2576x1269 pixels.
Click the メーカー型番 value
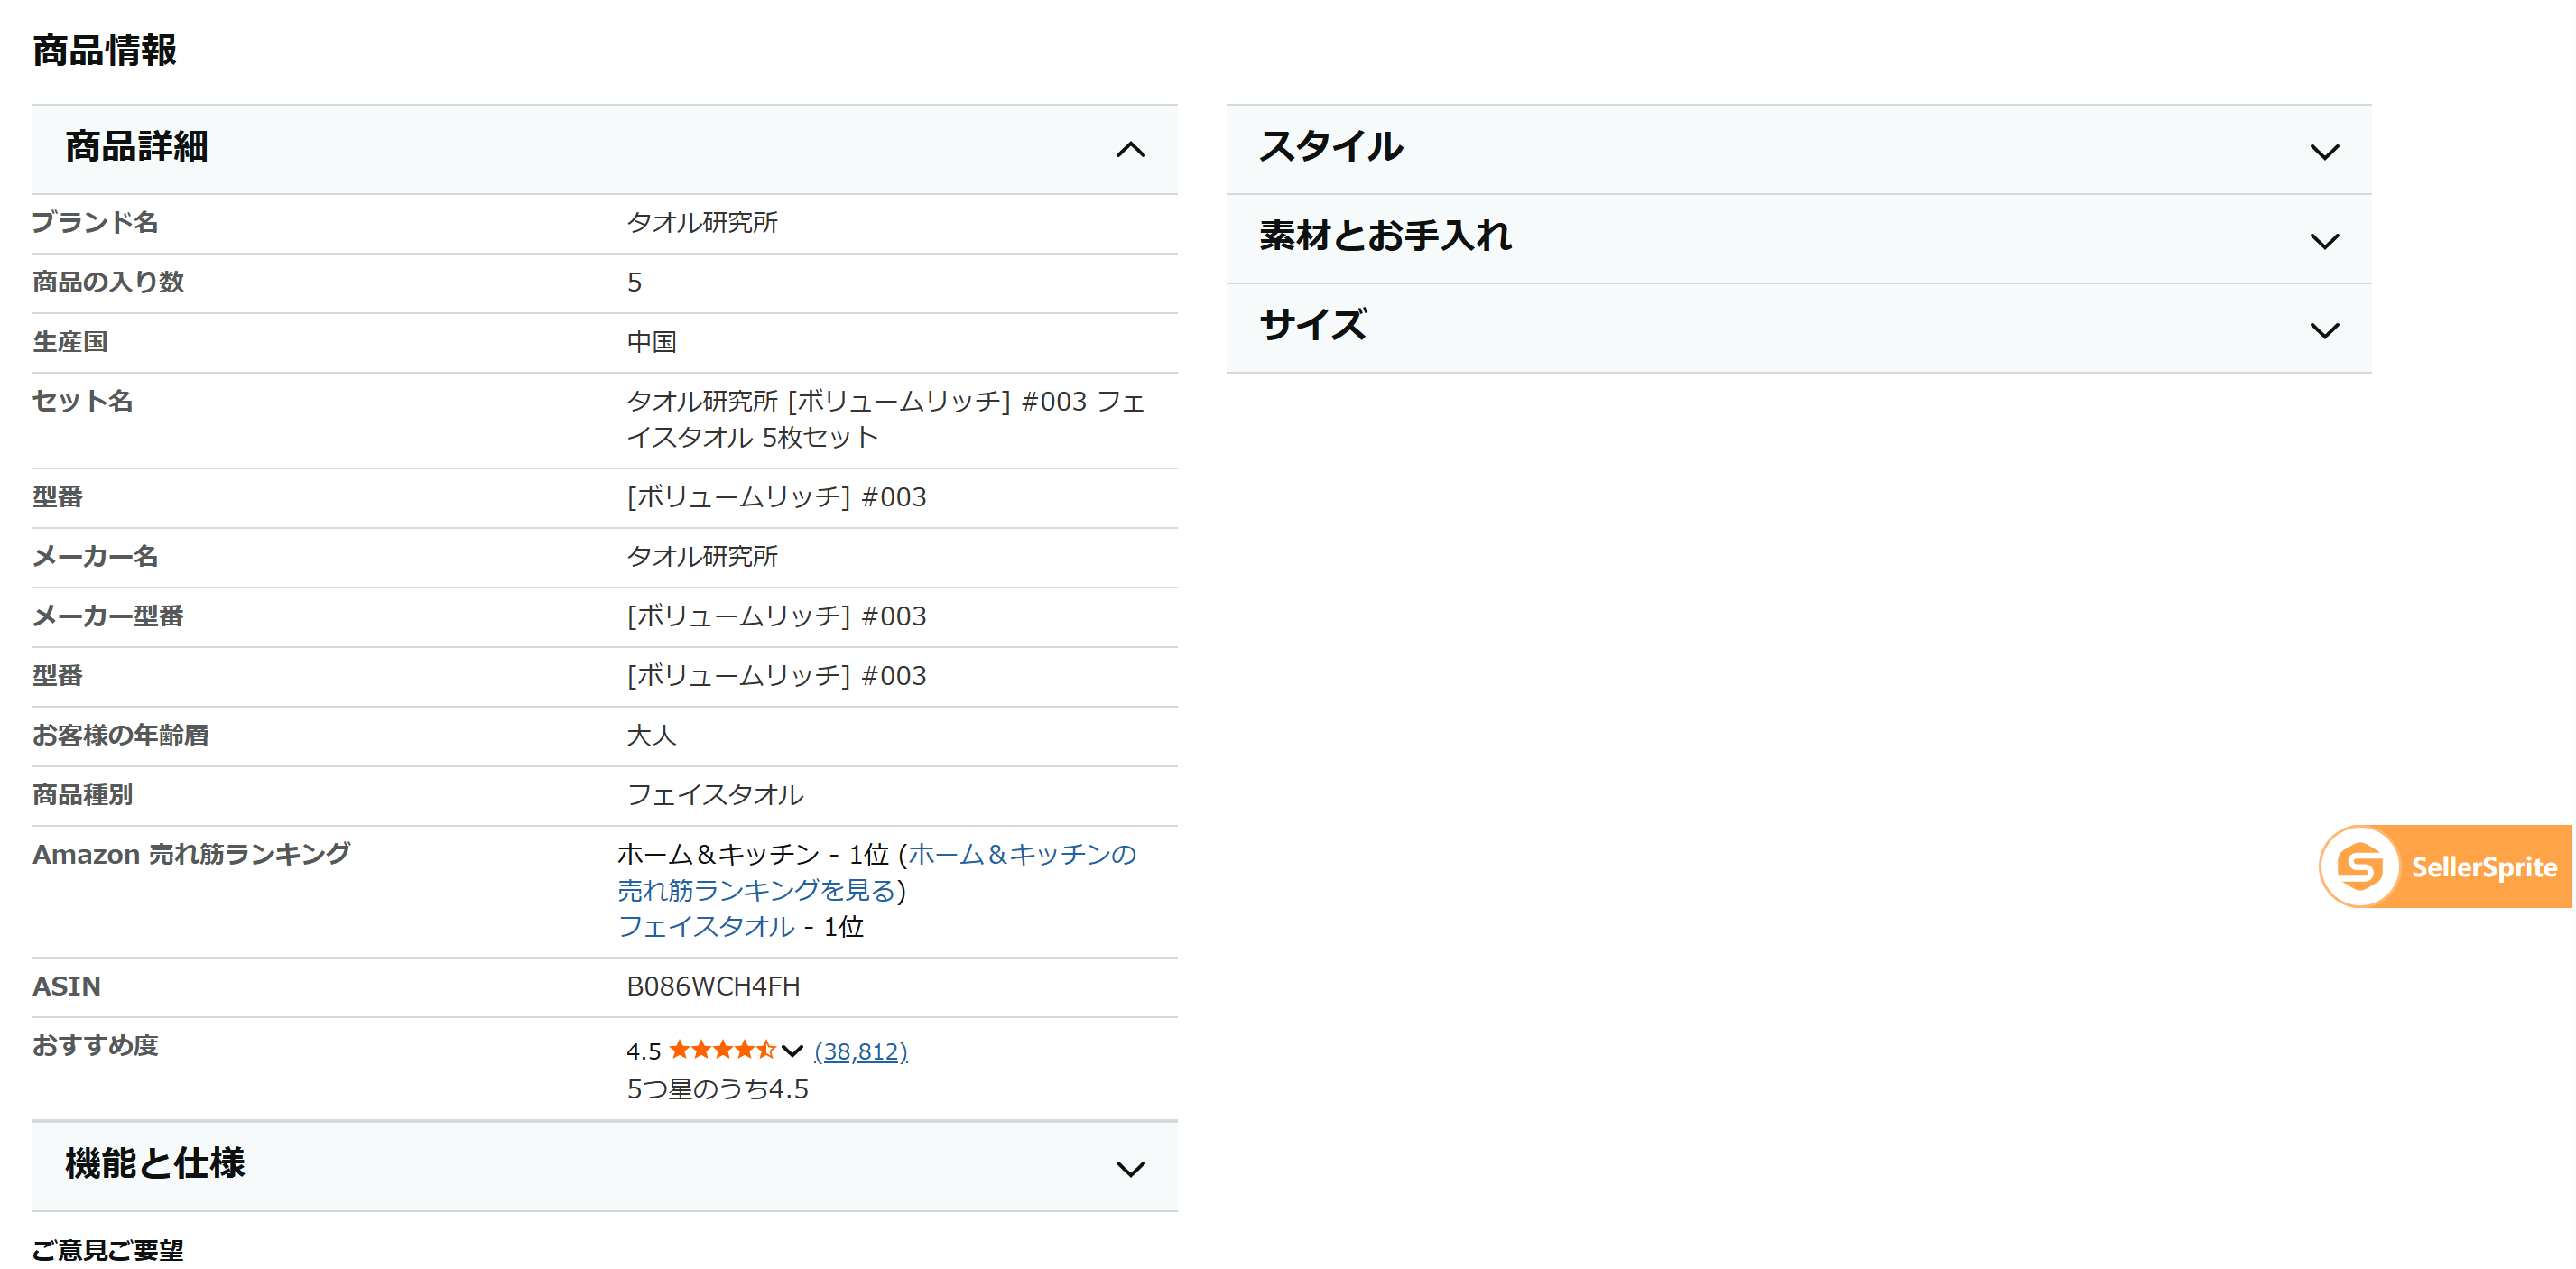tap(776, 616)
